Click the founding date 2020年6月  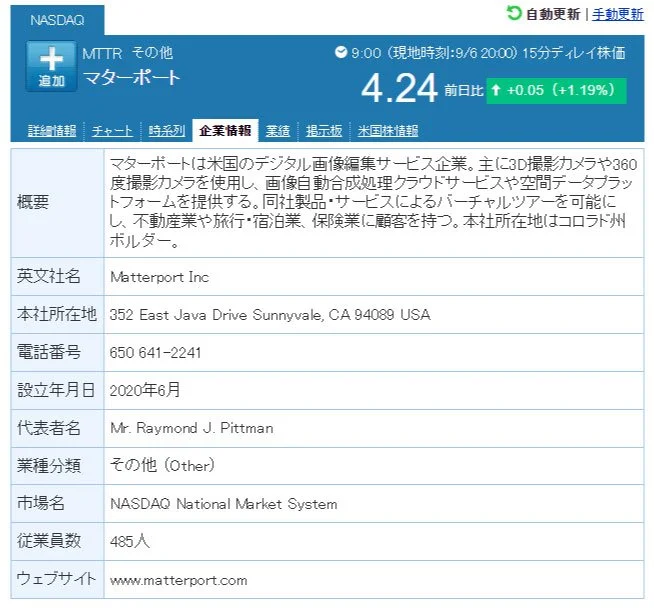145,390
